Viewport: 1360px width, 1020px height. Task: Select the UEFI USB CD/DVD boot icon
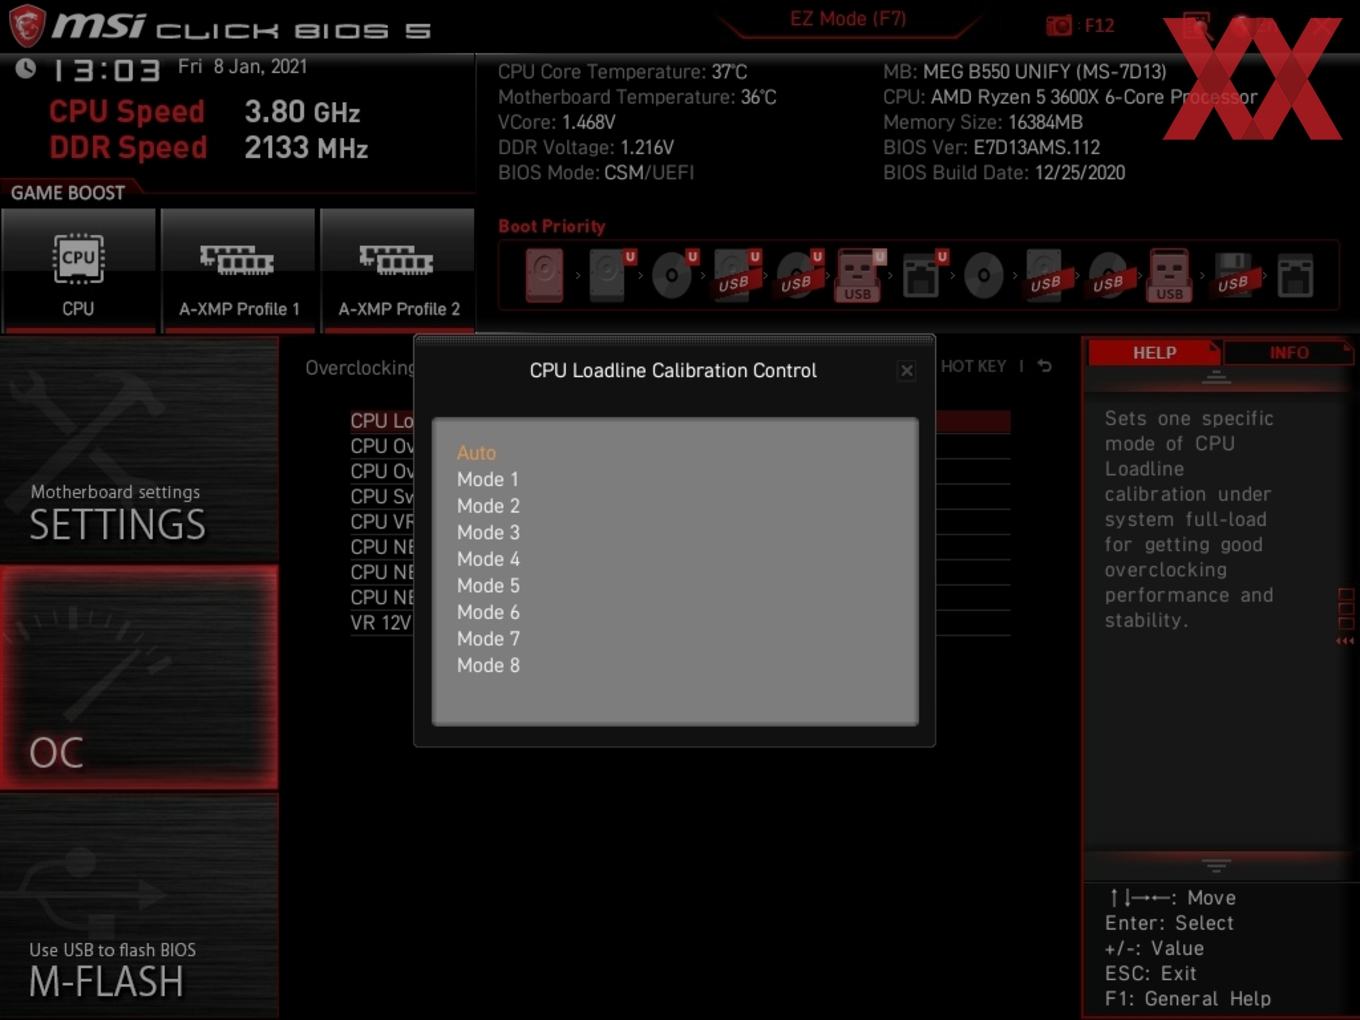[x=797, y=275]
